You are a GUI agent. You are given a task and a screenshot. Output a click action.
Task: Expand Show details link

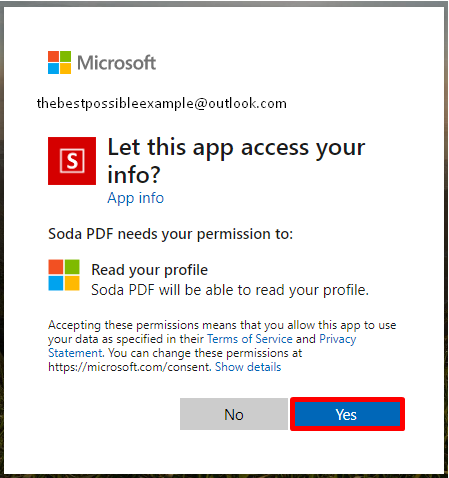pyautogui.click(x=248, y=367)
